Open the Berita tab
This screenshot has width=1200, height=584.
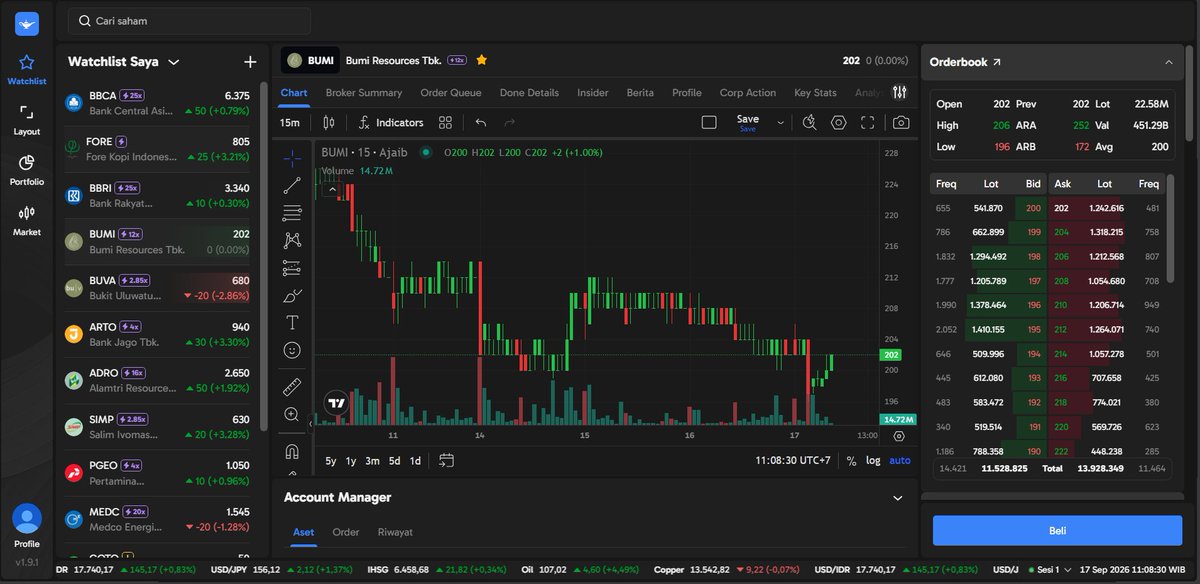coord(640,93)
